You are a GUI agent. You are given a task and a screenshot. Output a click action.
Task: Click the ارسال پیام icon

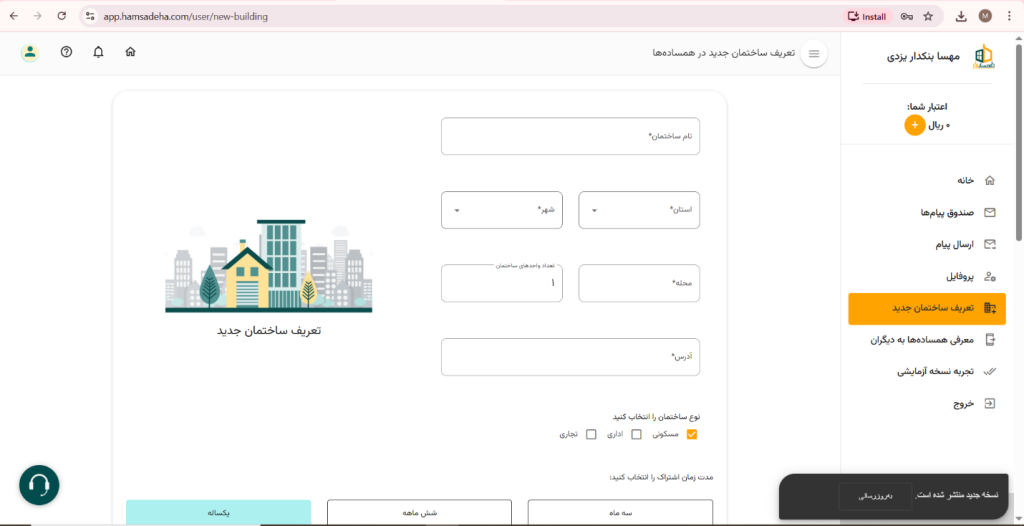pos(990,244)
